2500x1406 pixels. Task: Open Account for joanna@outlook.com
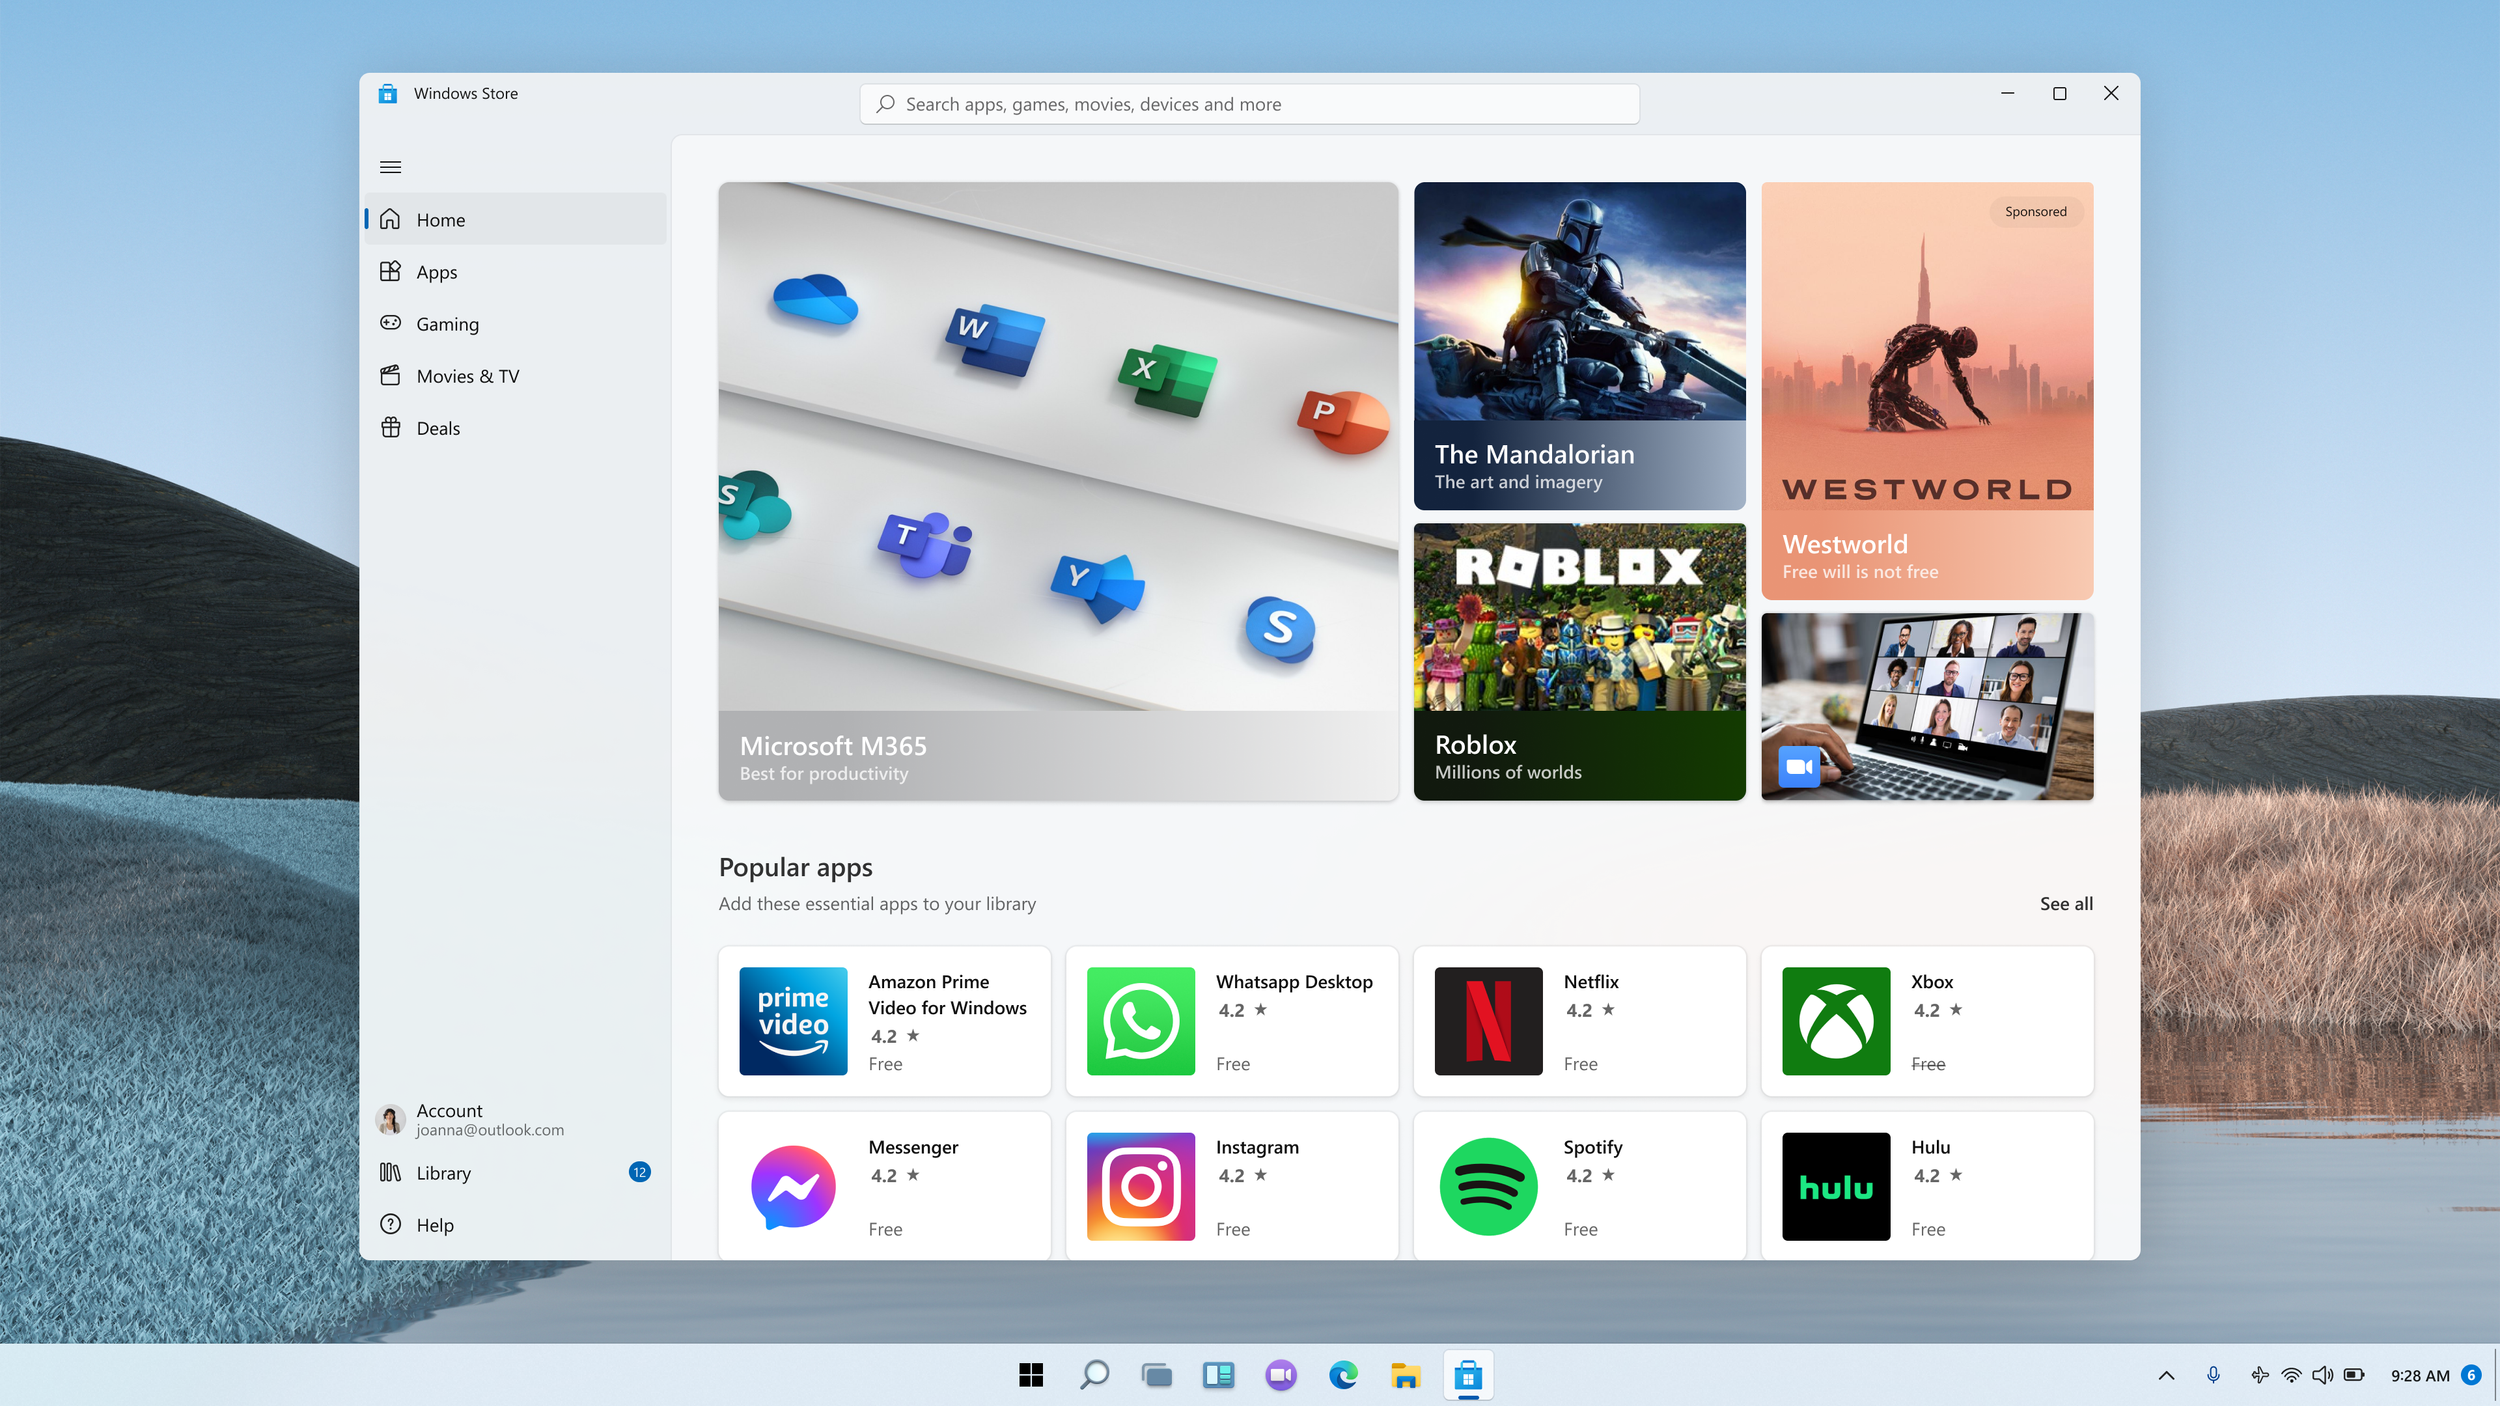tap(470, 1119)
